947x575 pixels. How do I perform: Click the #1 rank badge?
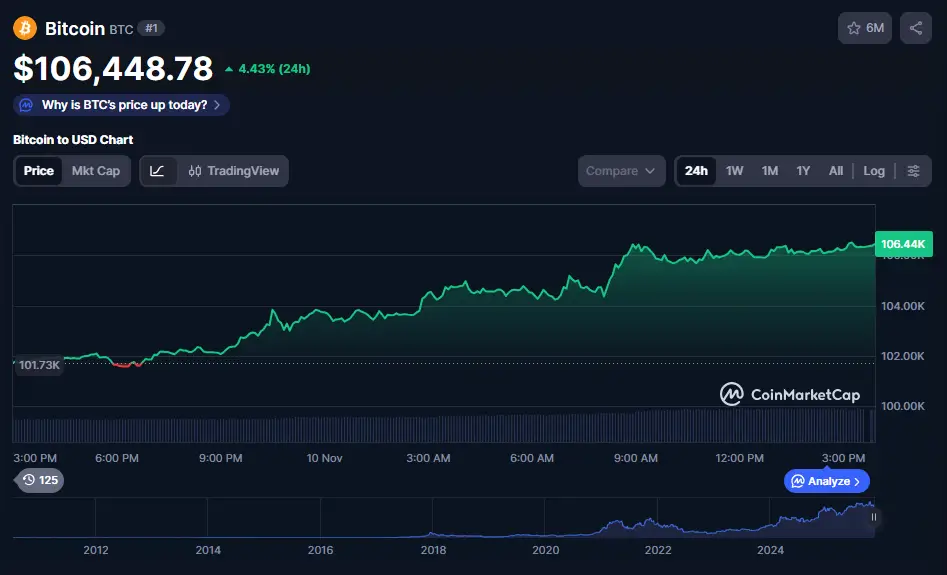coord(151,28)
